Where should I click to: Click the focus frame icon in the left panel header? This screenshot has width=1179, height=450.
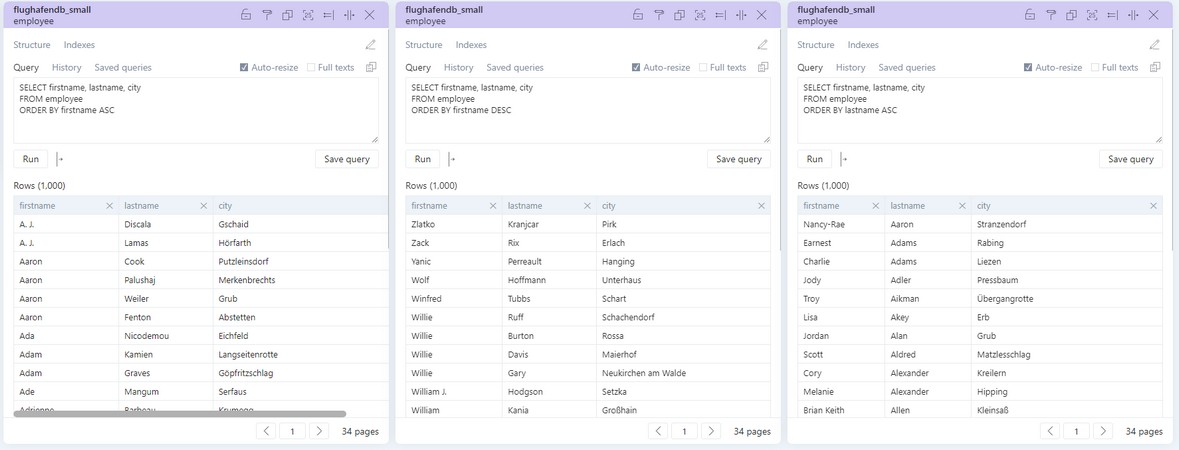tap(308, 15)
